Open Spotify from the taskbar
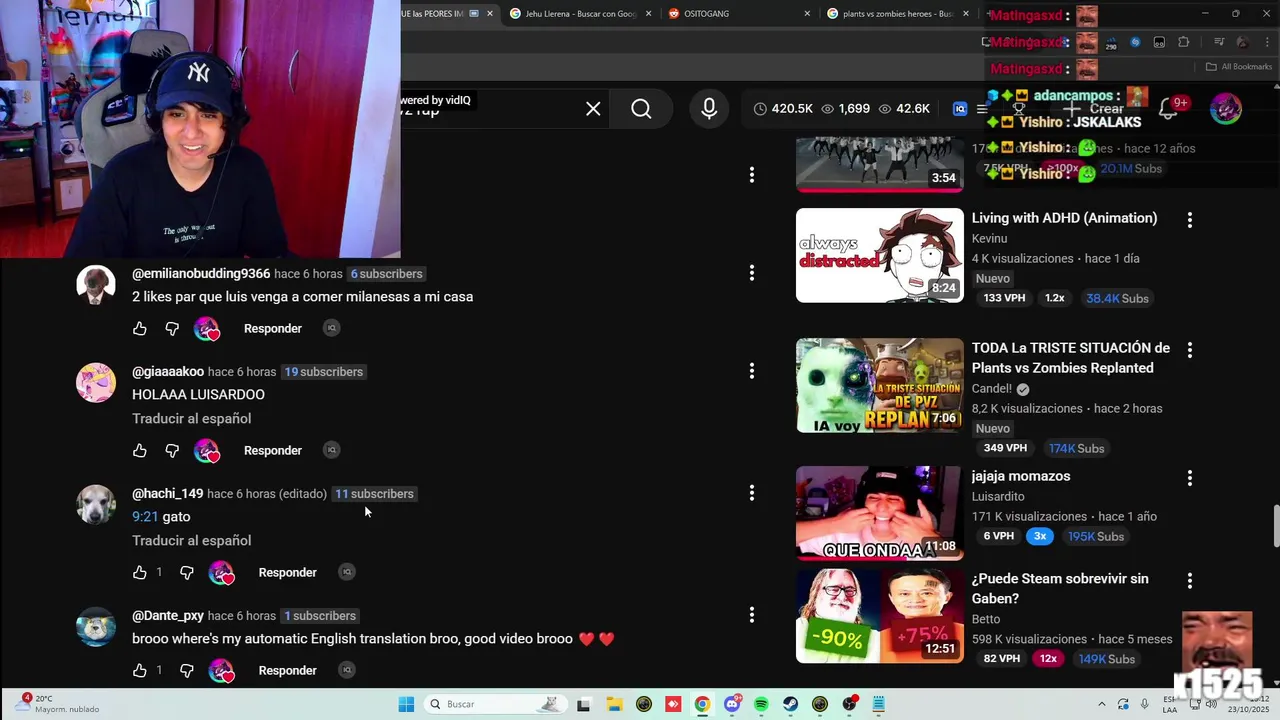The width and height of the screenshot is (1280, 720). tap(761, 704)
